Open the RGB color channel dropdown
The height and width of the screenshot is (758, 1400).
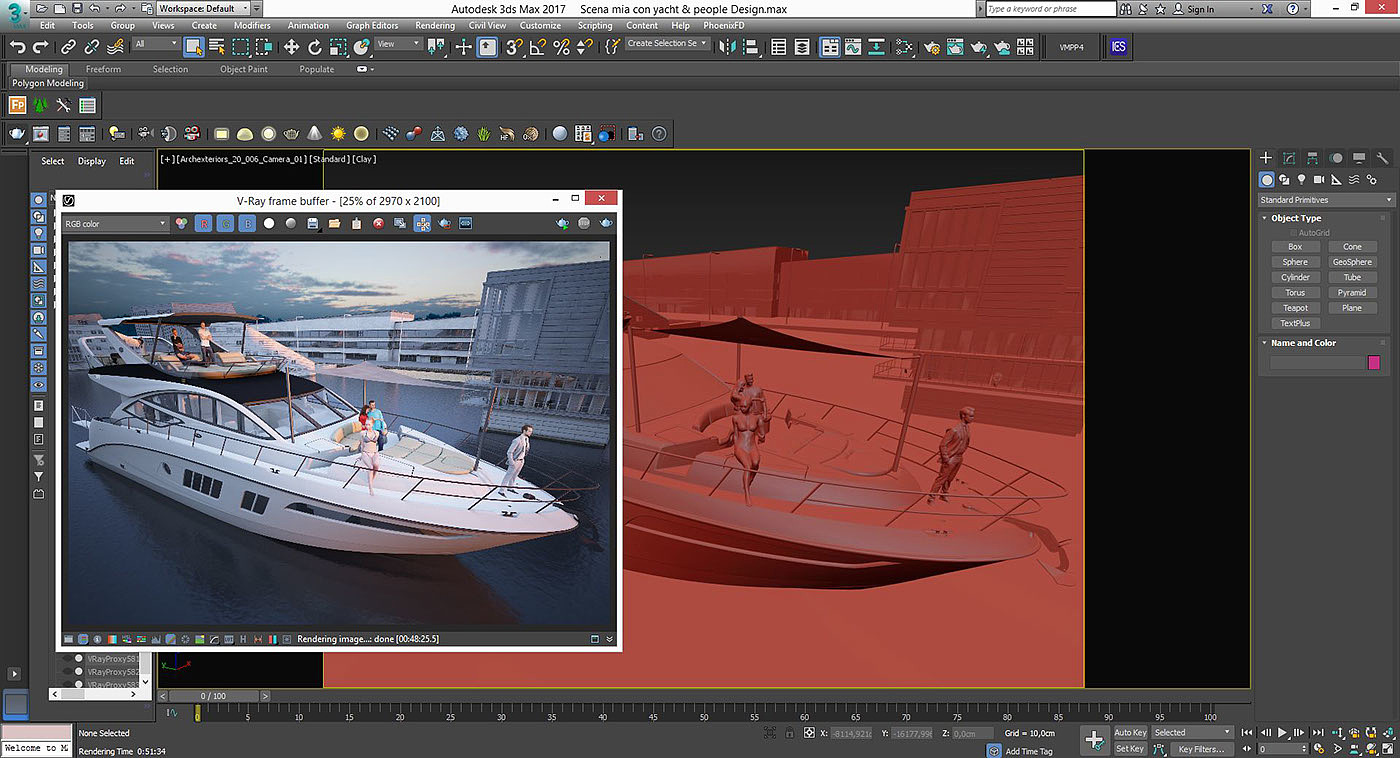(x=115, y=224)
